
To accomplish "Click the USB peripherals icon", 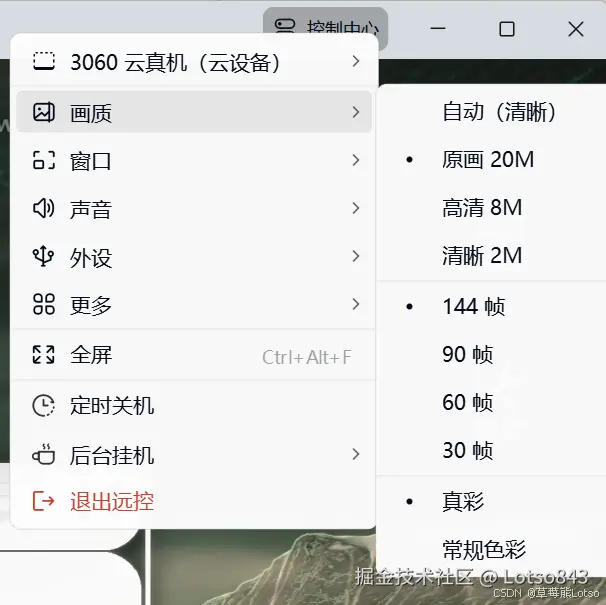I will tap(44, 256).
